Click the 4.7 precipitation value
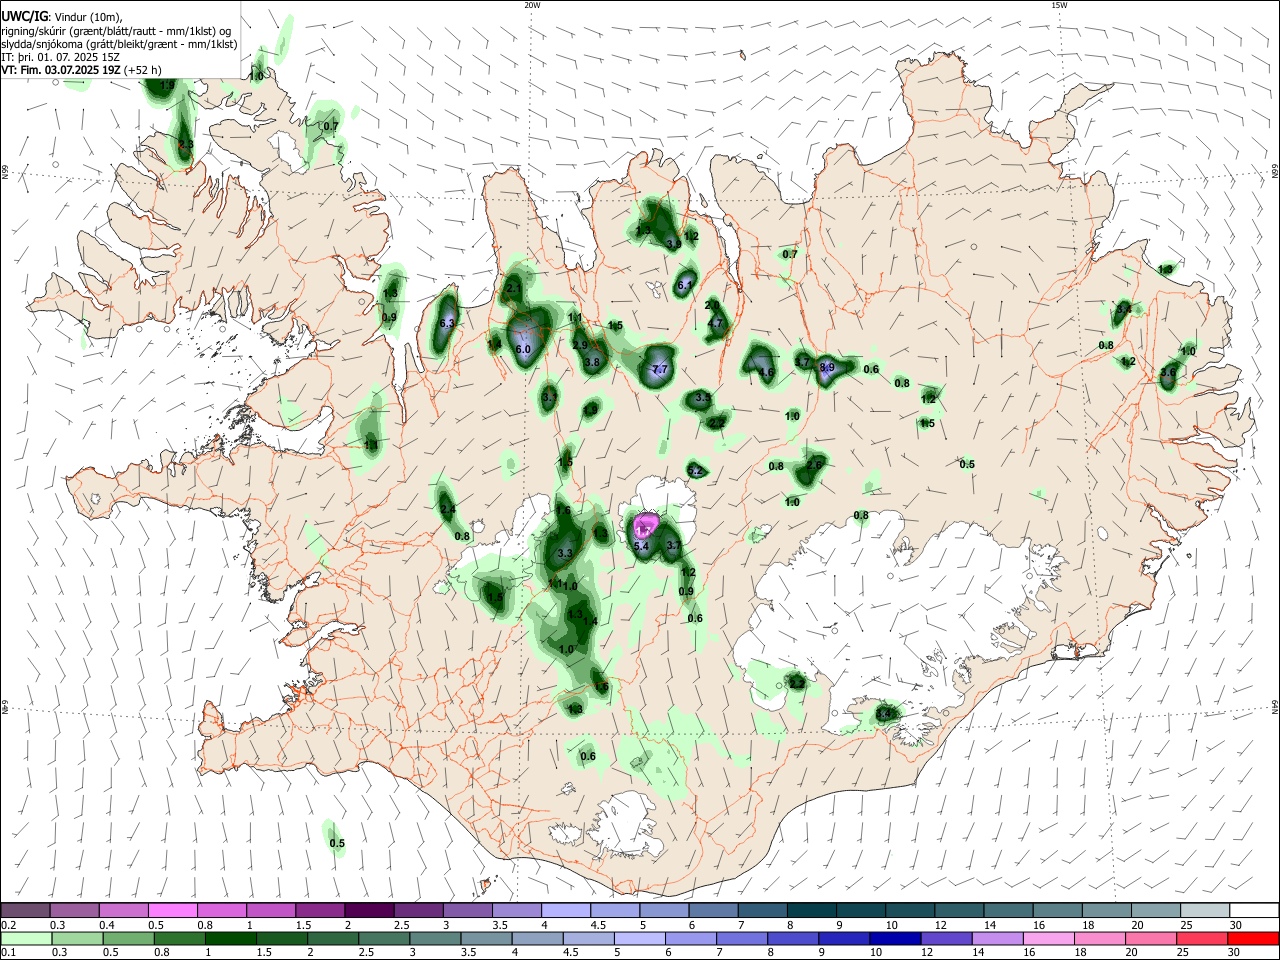Screen dimensions: 1280x960 coord(715,324)
